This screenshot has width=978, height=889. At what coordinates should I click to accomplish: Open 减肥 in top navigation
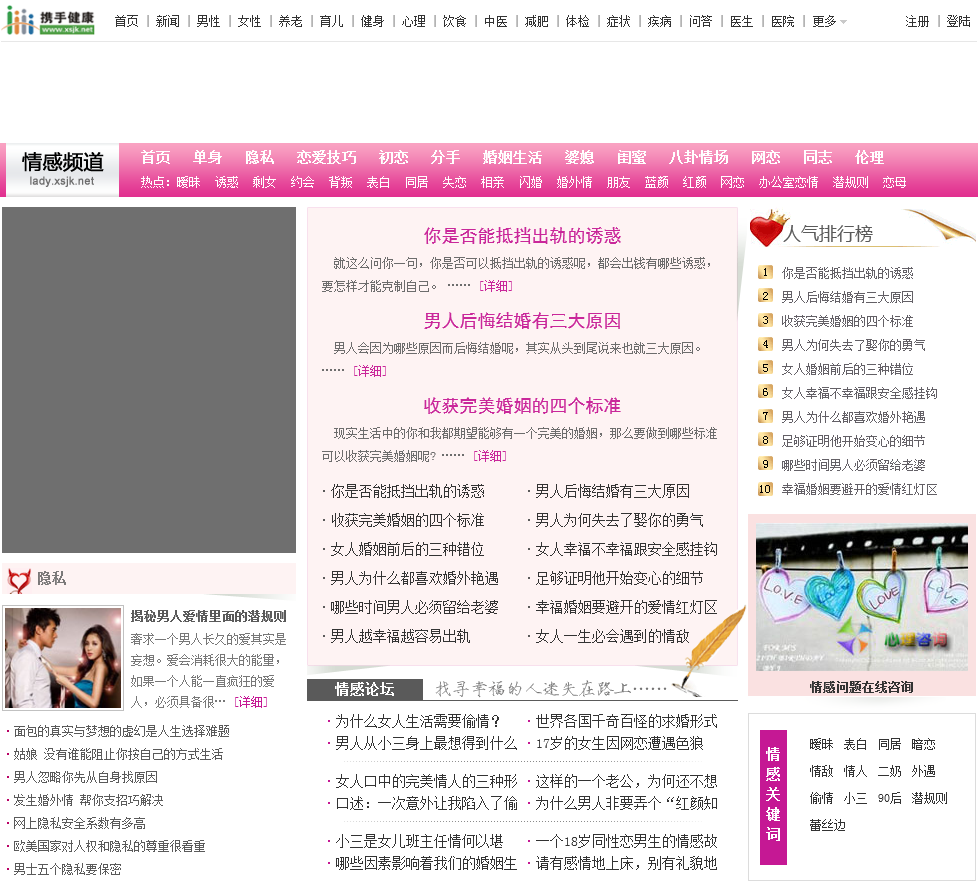coord(536,21)
